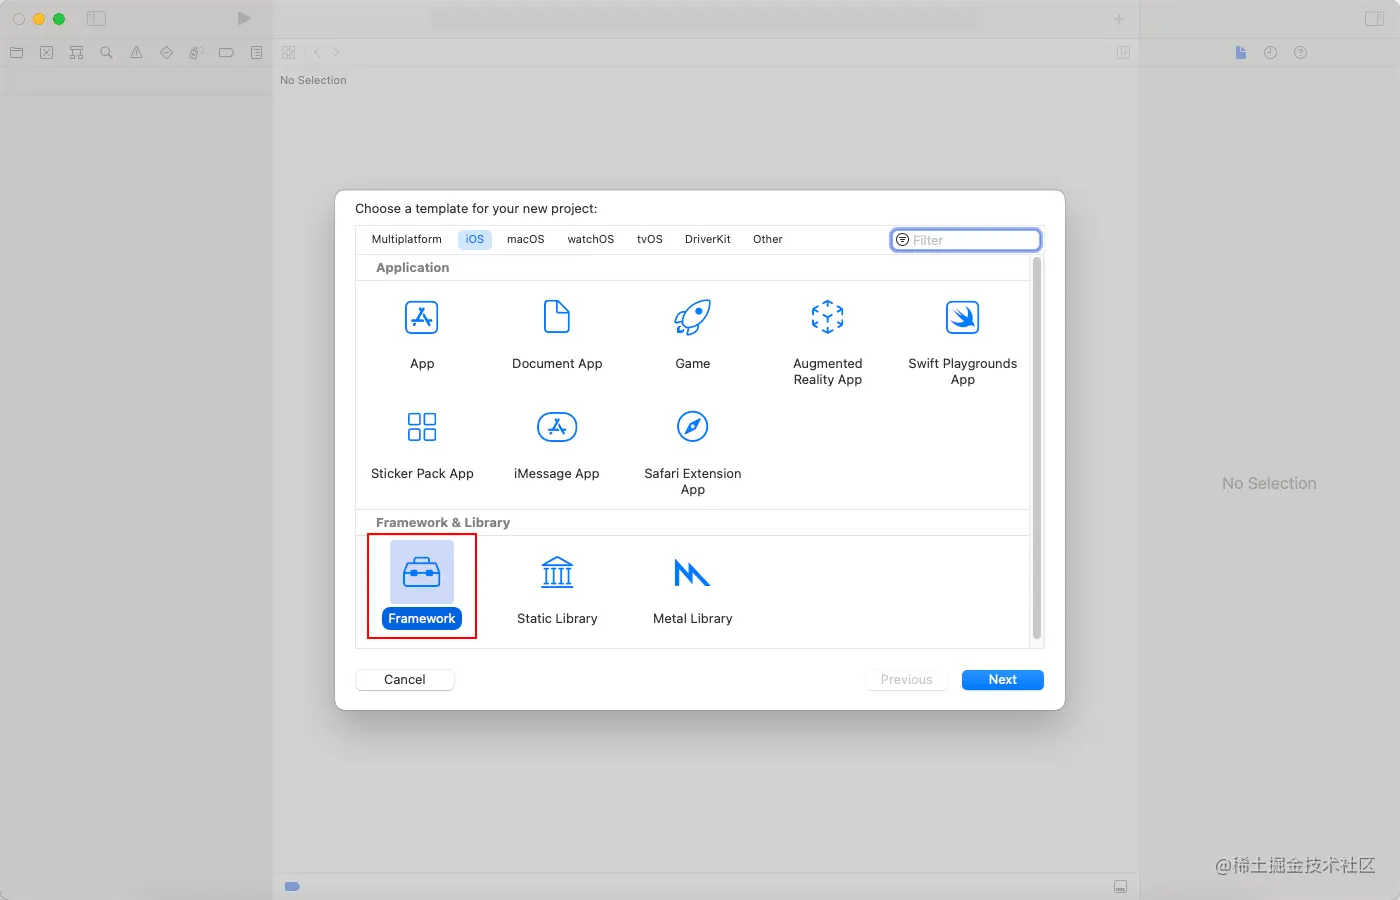Open the breakpoint navigator

[227, 53]
